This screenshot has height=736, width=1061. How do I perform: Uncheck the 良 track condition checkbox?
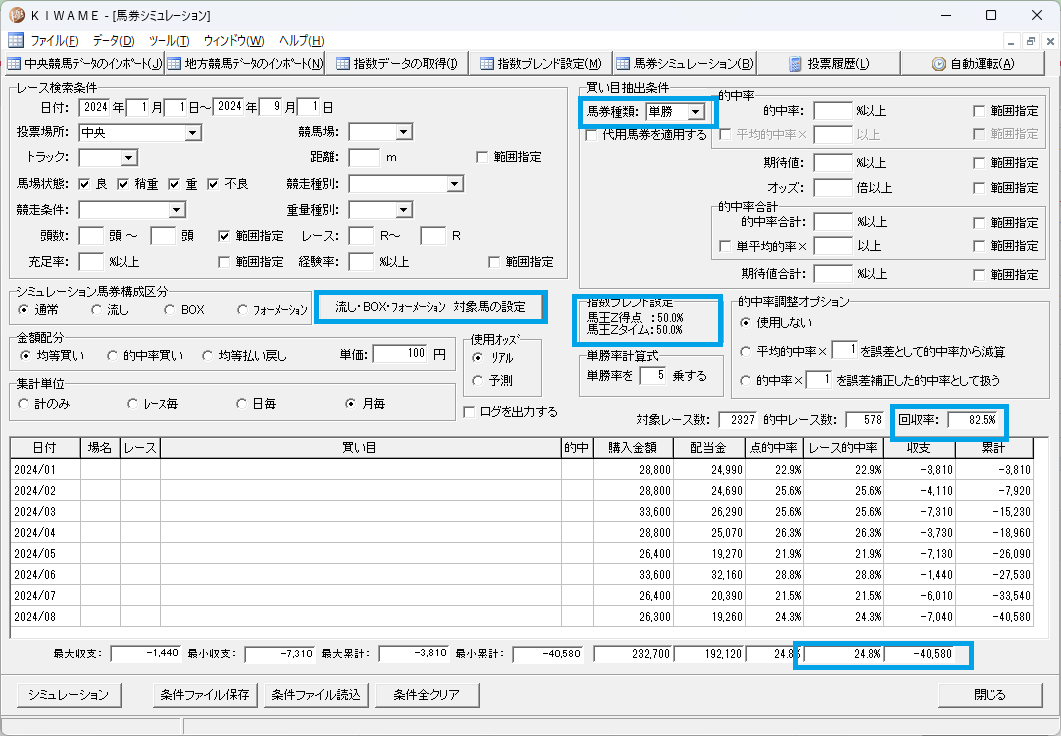pos(84,184)
